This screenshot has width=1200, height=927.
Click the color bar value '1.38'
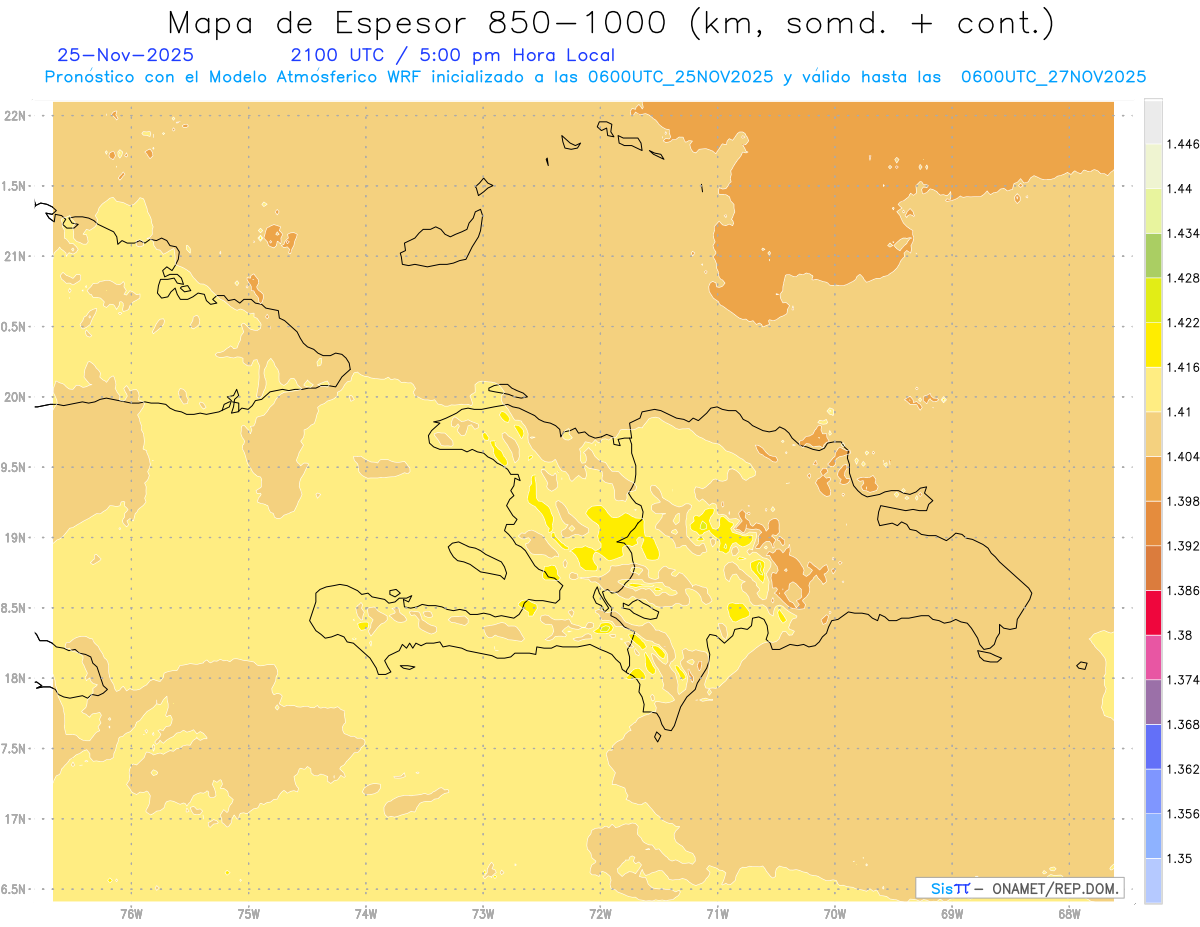(1181, 635)
